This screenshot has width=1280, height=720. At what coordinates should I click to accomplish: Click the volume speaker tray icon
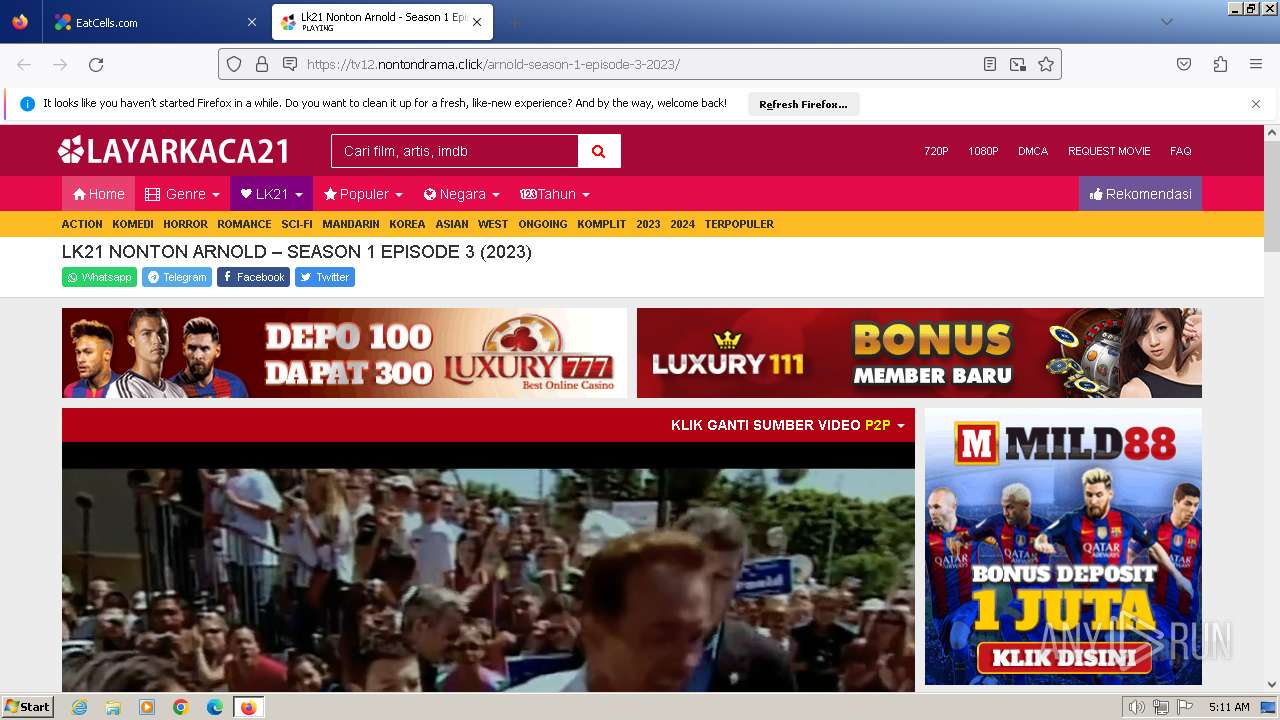[x=1136, y=707]
